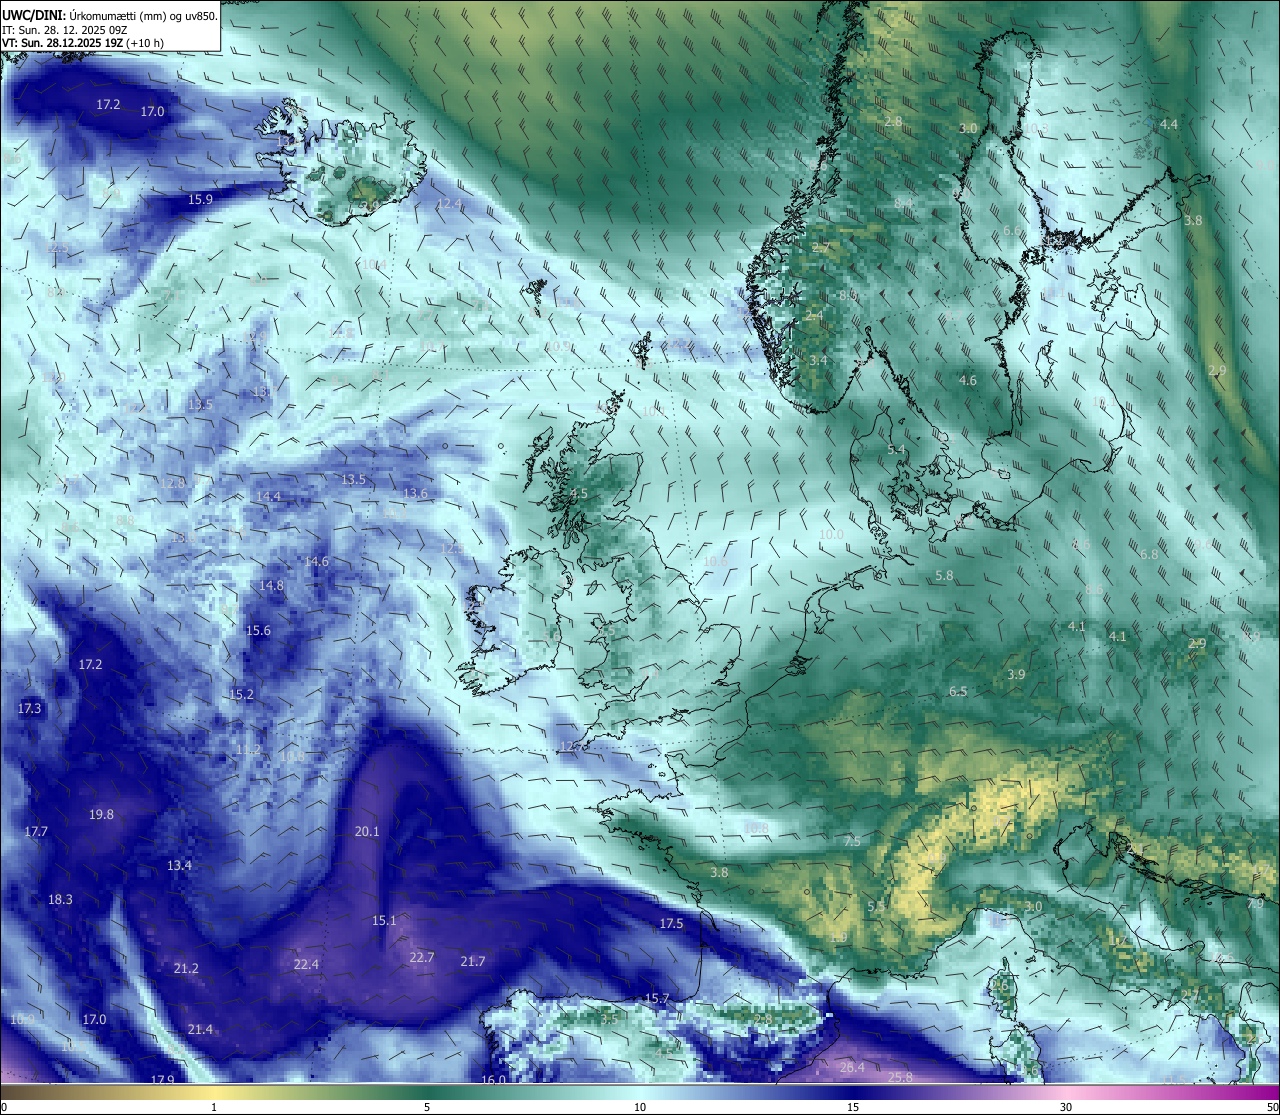The image size is (1280, 1115).
Task: Click the colorbar tick label 50
Action: [1272, 1107]
